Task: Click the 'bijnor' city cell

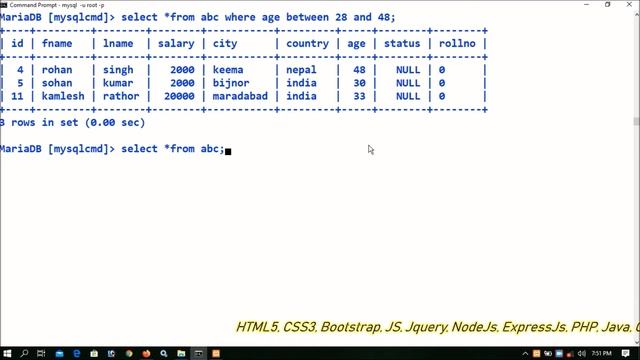Action: pyautogui.click(x=231, y=83)
